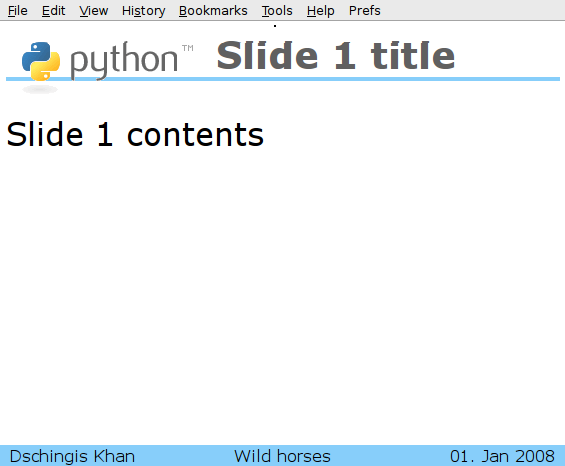Click the Slide 1 contents text

135,134
